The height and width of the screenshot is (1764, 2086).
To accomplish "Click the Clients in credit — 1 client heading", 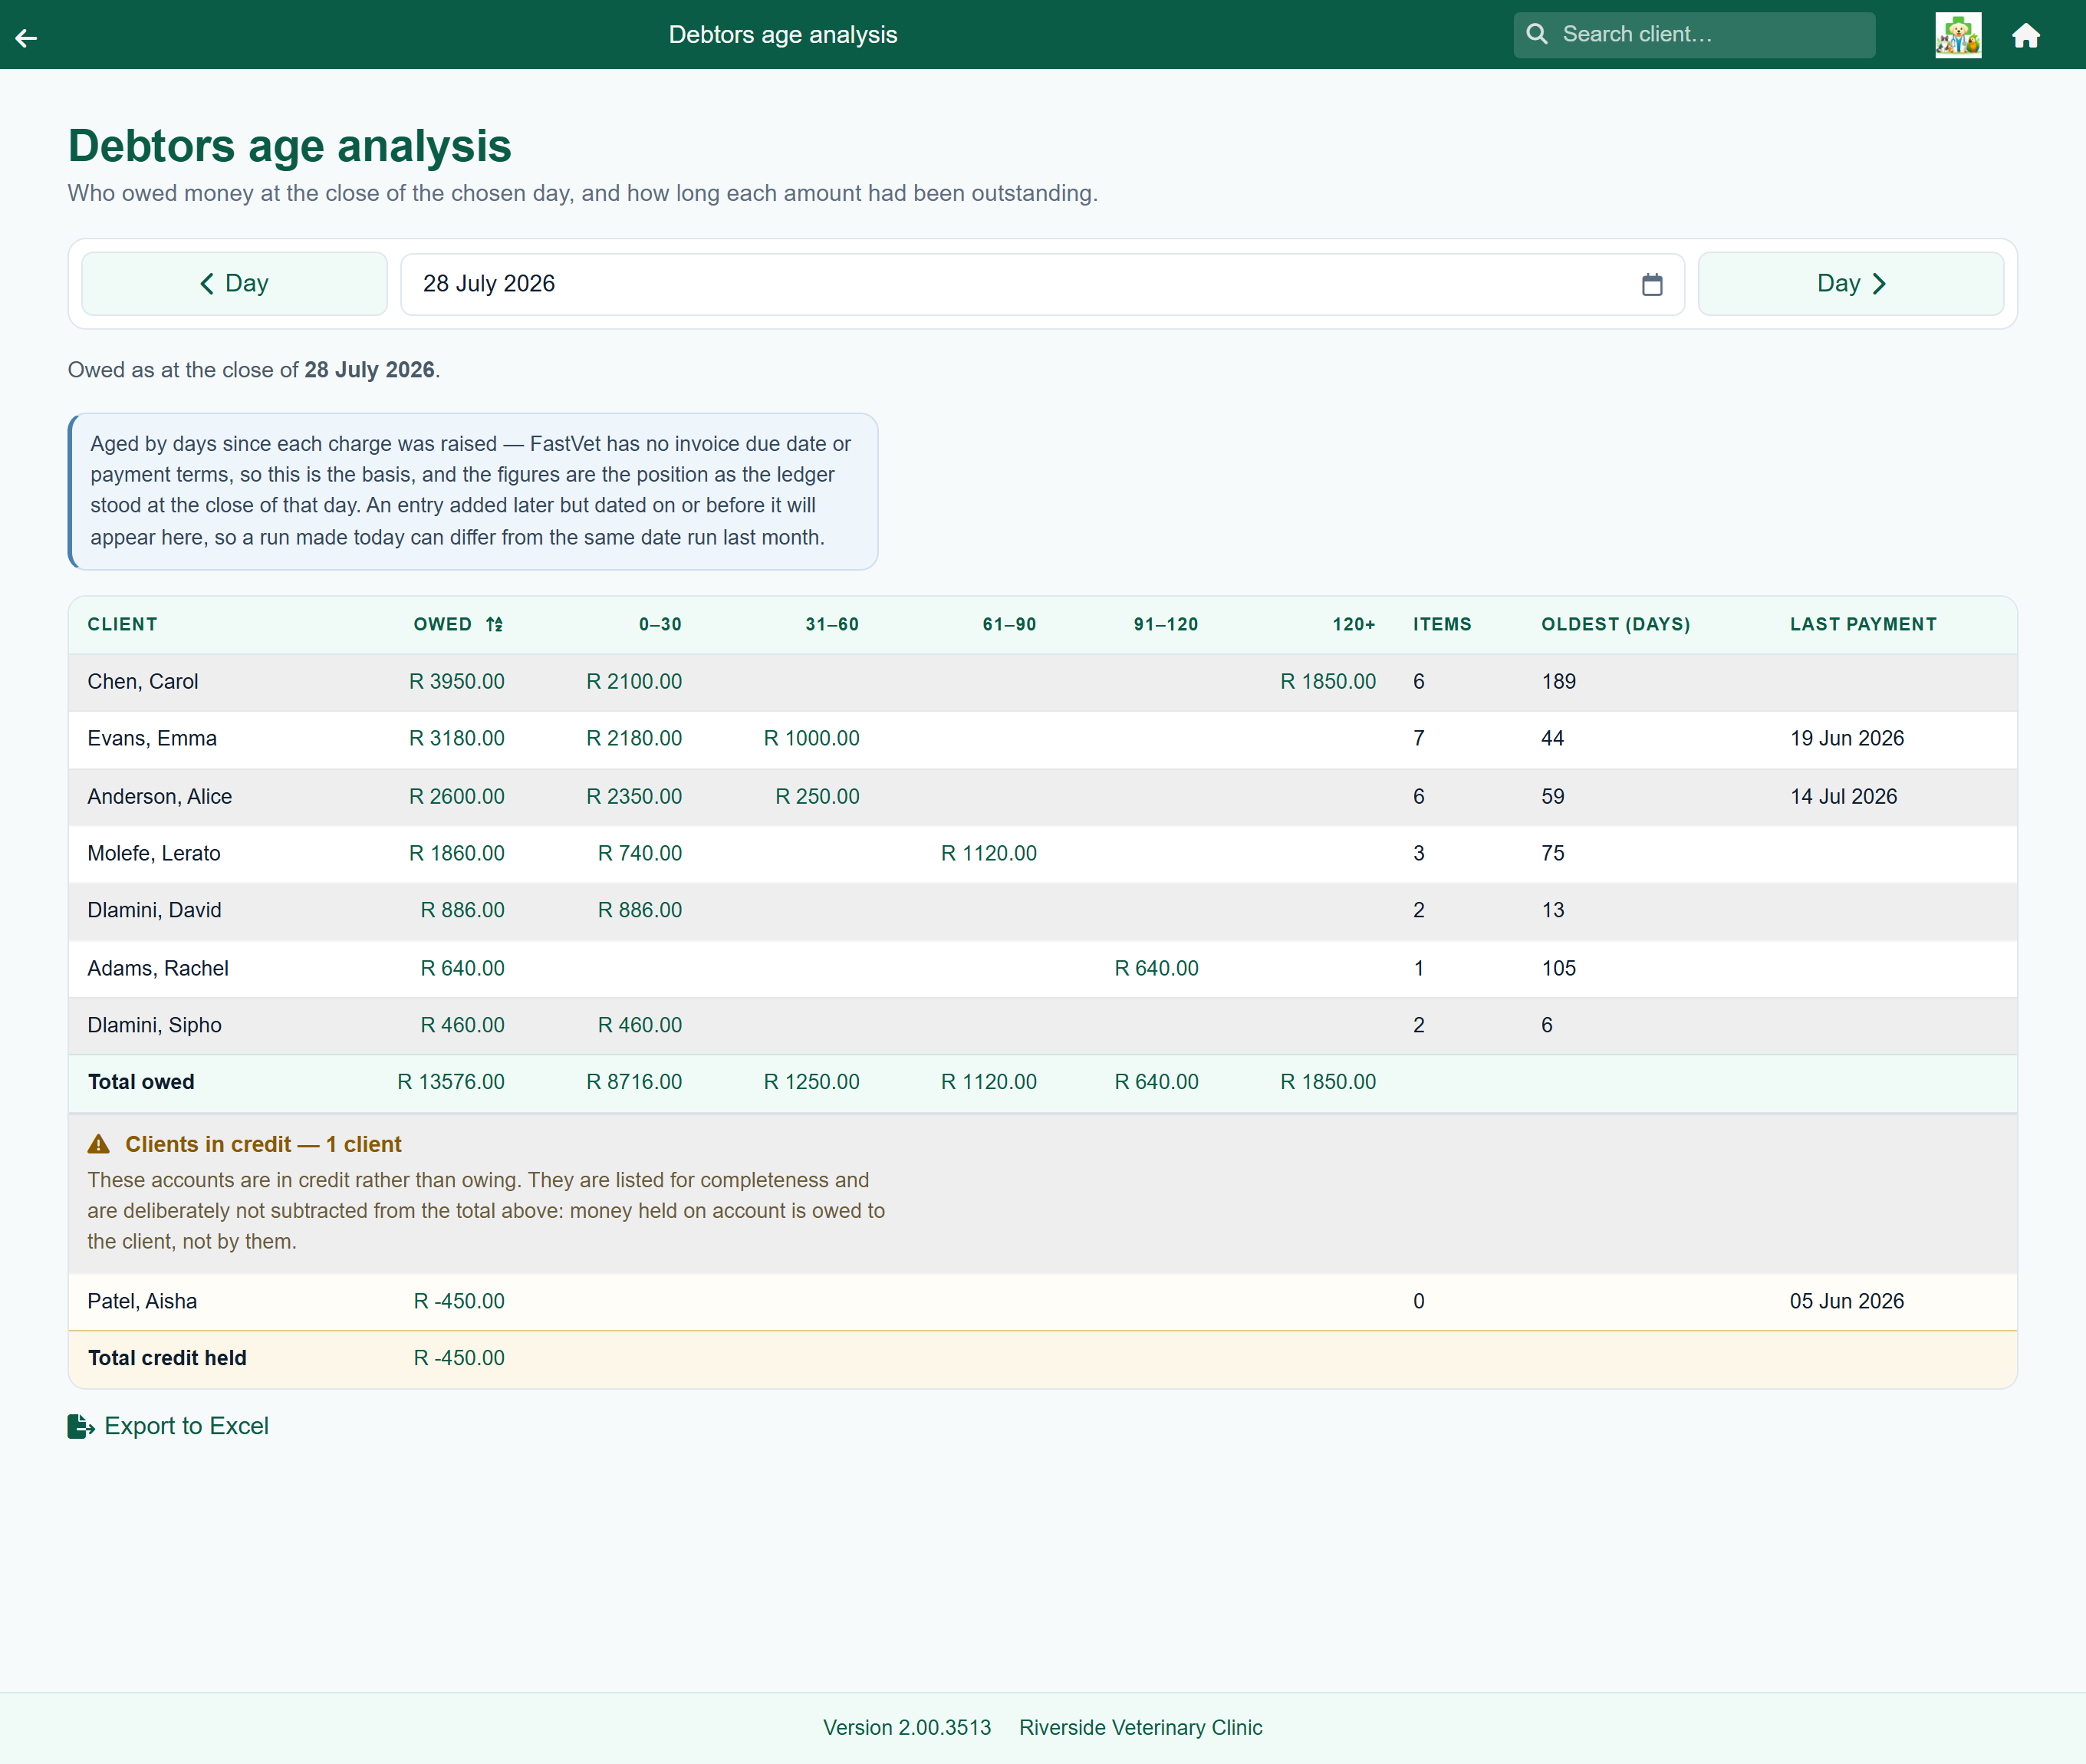I will pyautogui.click(x=263, y=1144).
